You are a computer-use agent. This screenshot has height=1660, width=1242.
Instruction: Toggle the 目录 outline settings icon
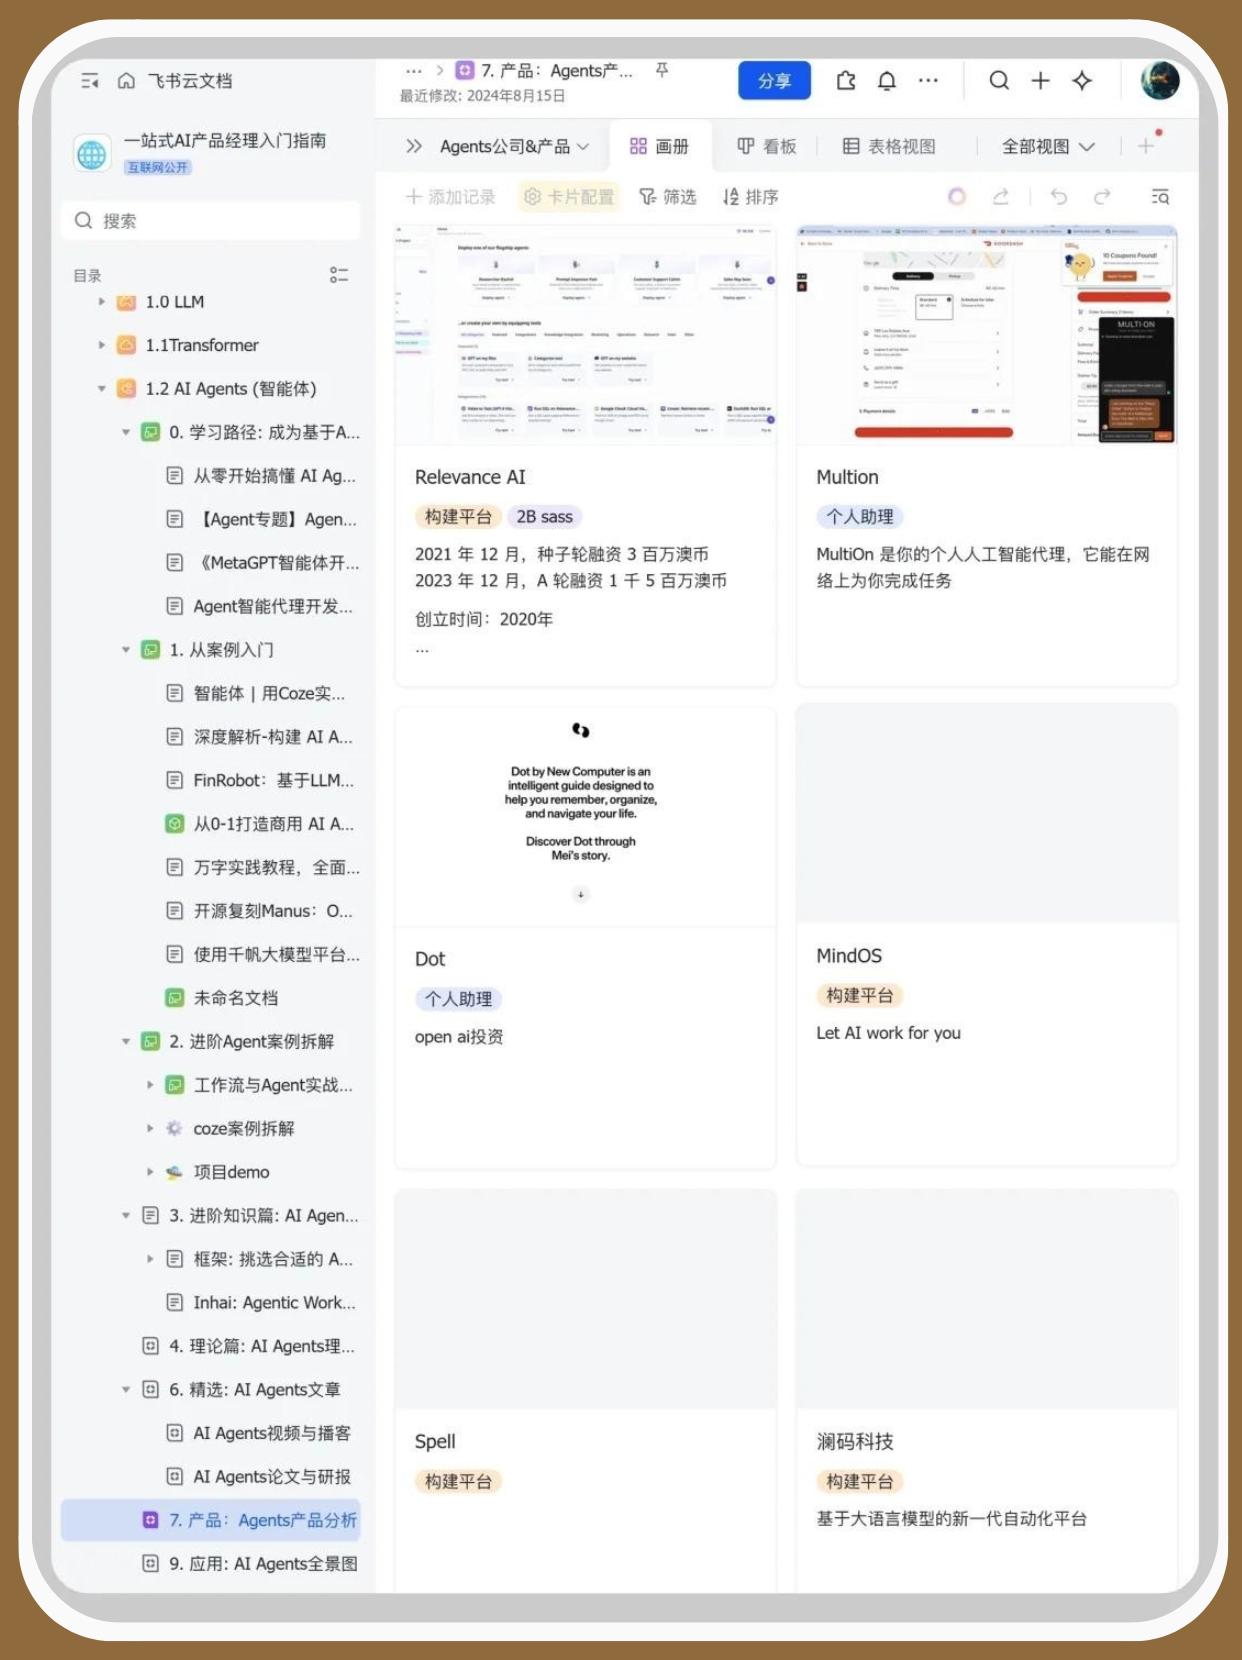tap(339, 274)
